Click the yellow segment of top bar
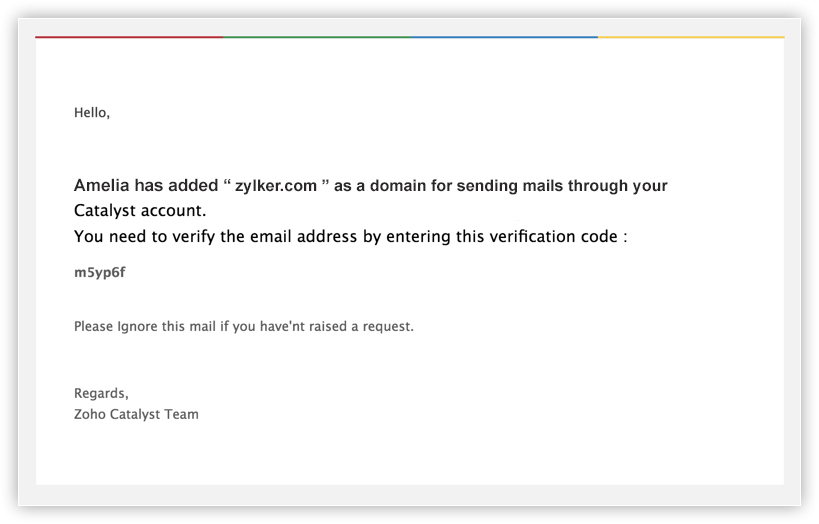This screenshot has width=819, height=524. 691,37
